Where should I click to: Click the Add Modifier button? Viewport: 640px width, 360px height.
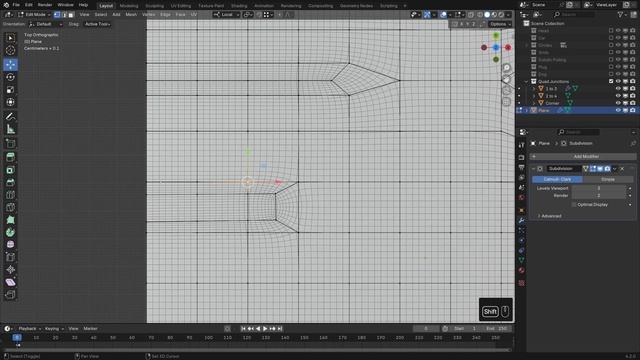[583, 156]
